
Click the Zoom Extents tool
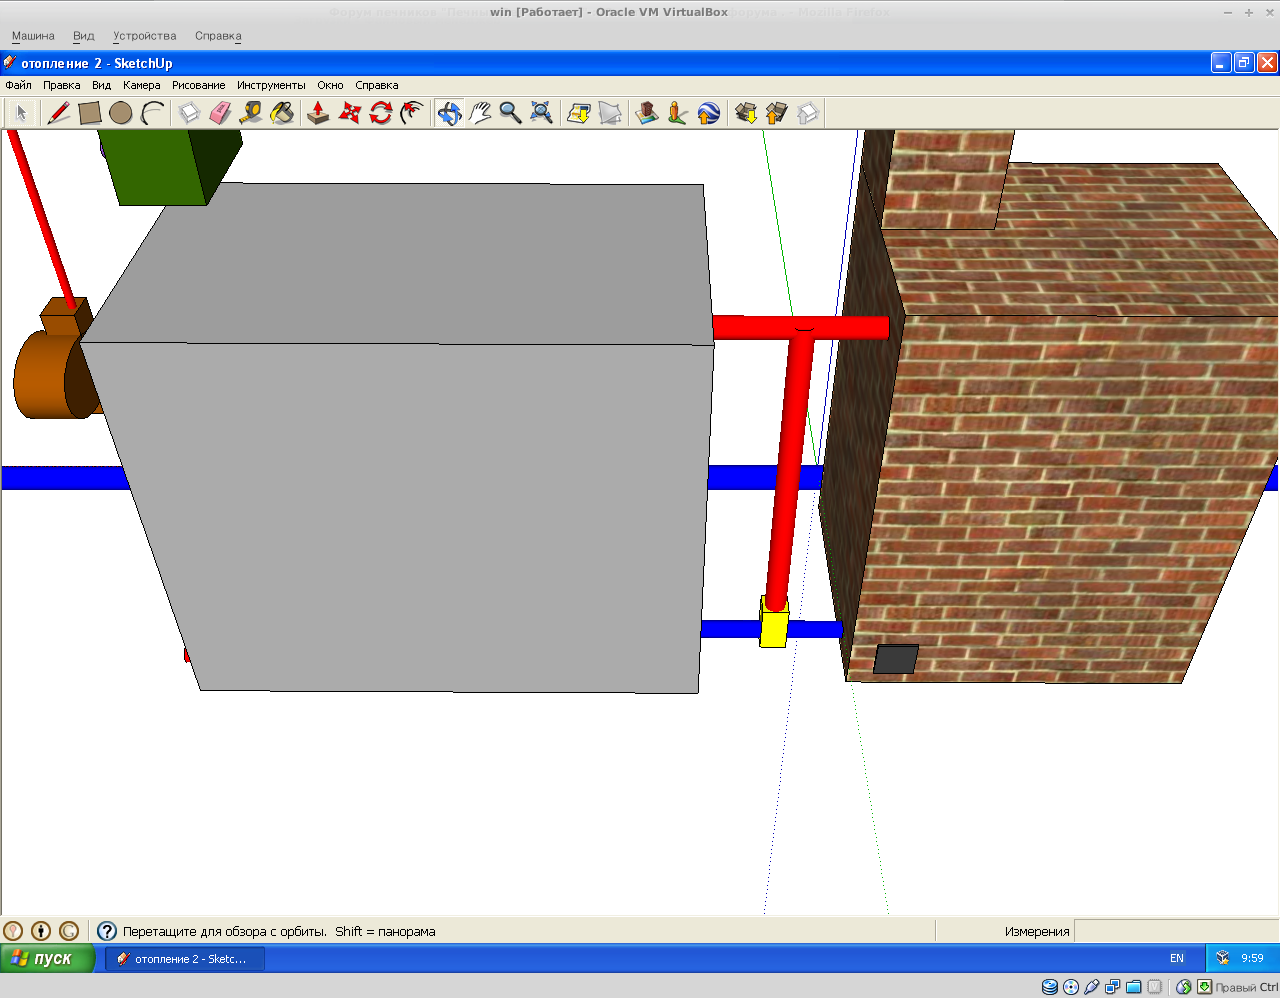coord(541,113)
